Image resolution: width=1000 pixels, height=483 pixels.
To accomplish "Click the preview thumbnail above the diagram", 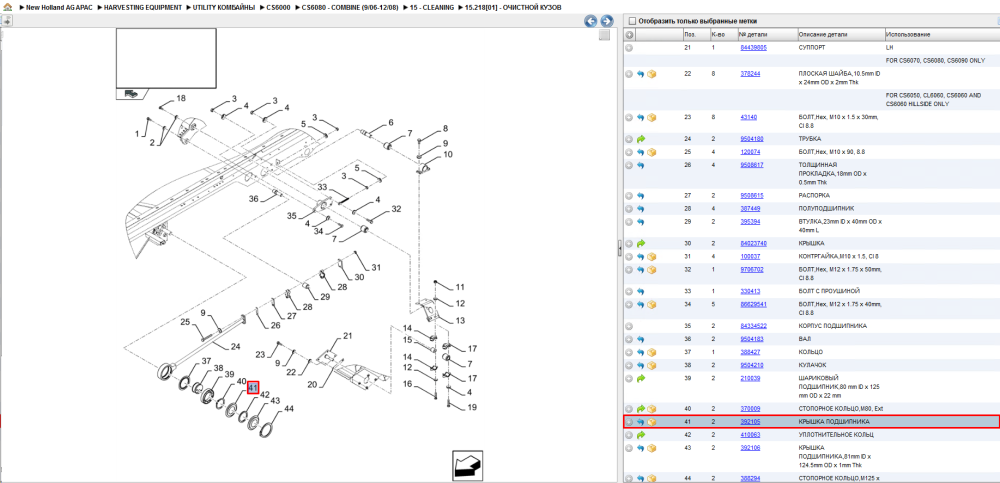I will pyautogui.click(x=166, y=58).
